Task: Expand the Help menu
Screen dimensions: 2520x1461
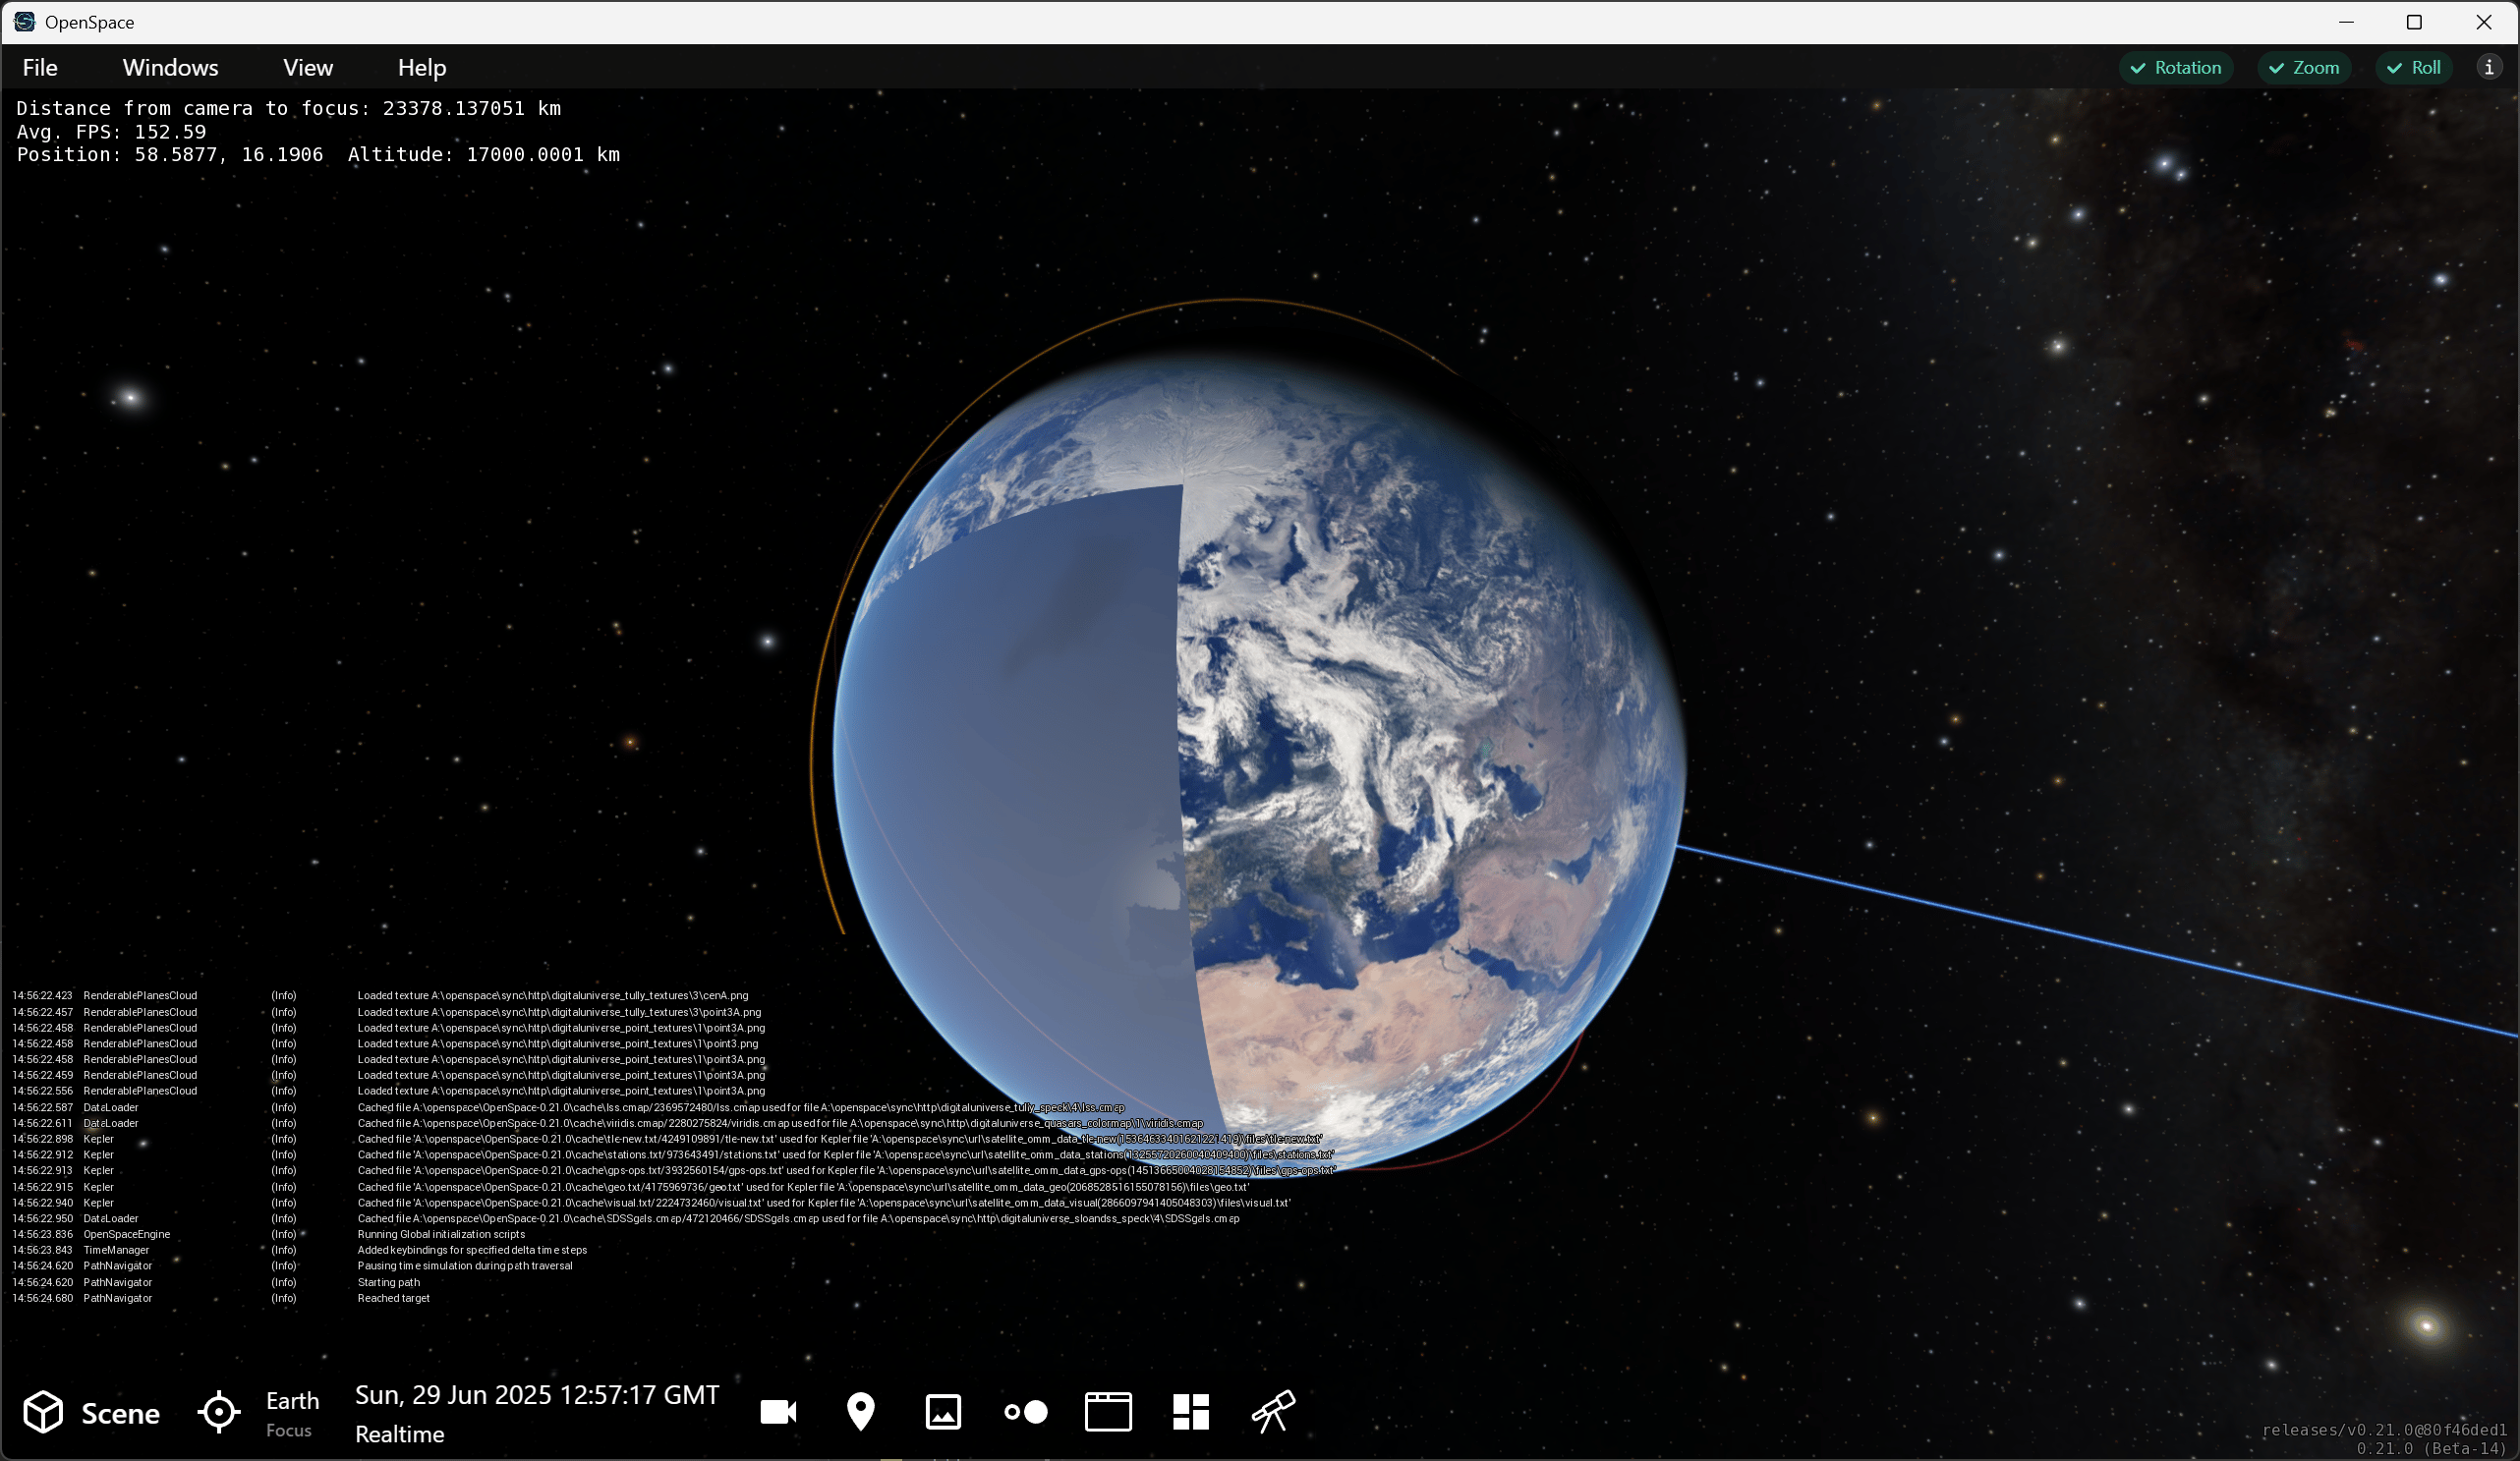Action: (x=422, y=67)
